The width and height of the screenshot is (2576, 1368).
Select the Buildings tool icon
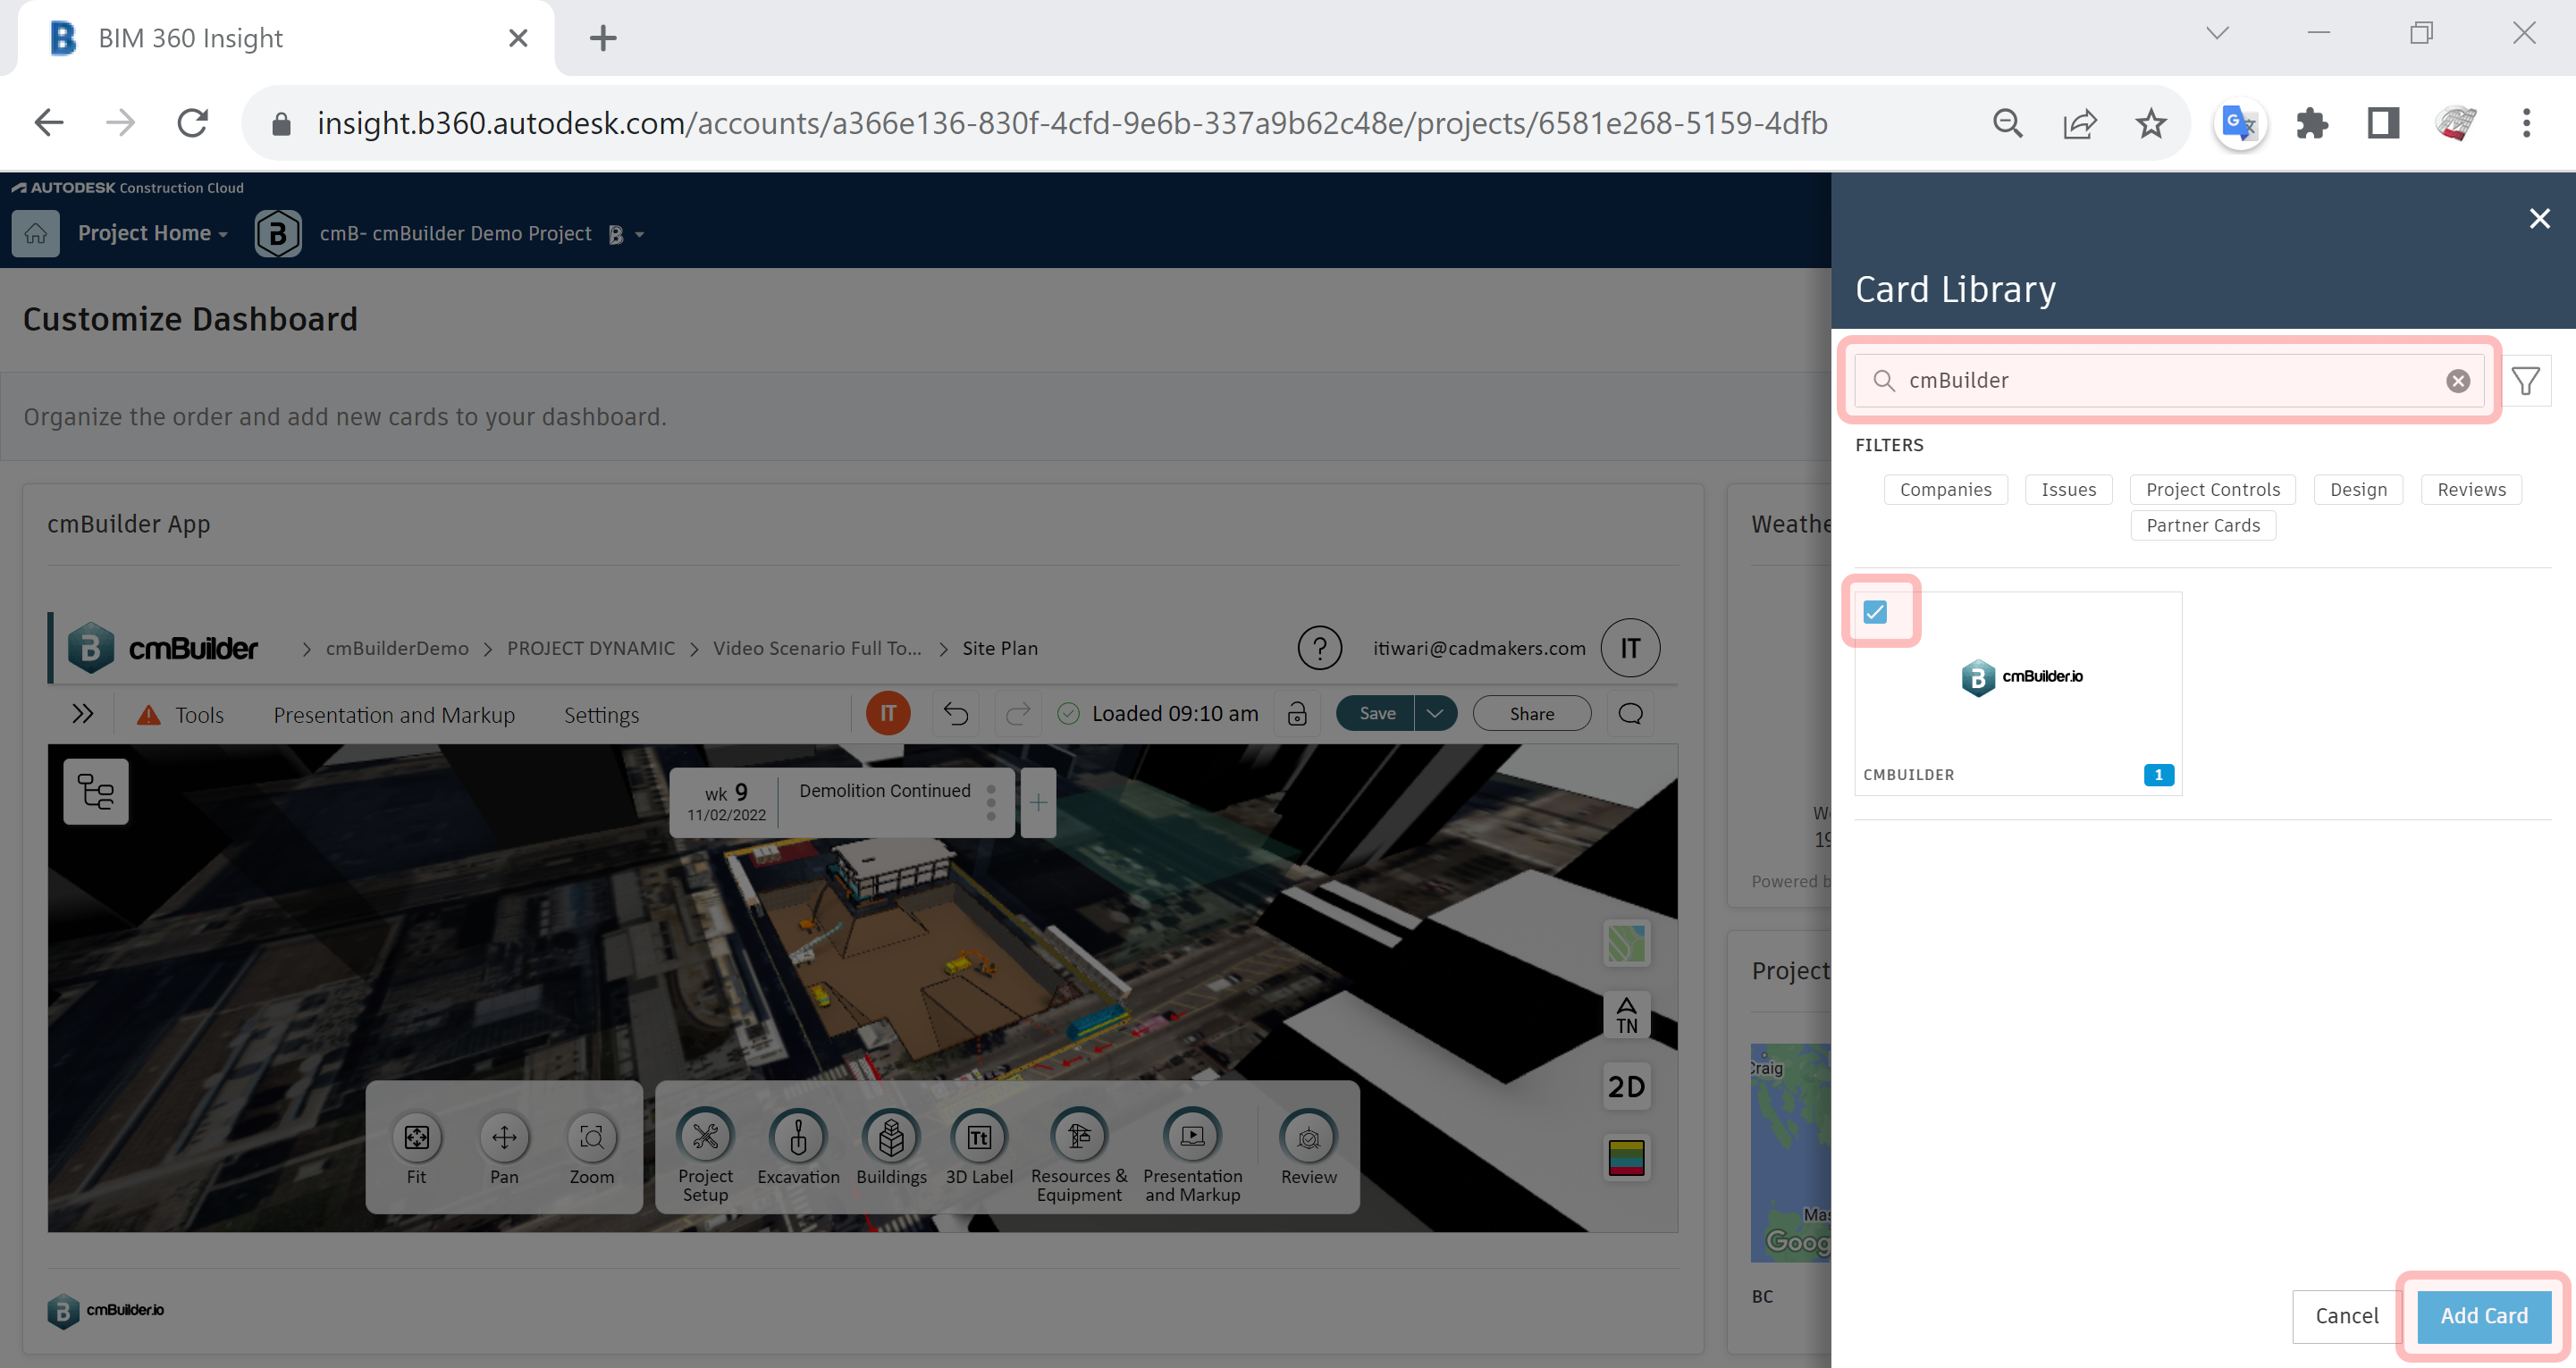click(x=891, y=1137)
